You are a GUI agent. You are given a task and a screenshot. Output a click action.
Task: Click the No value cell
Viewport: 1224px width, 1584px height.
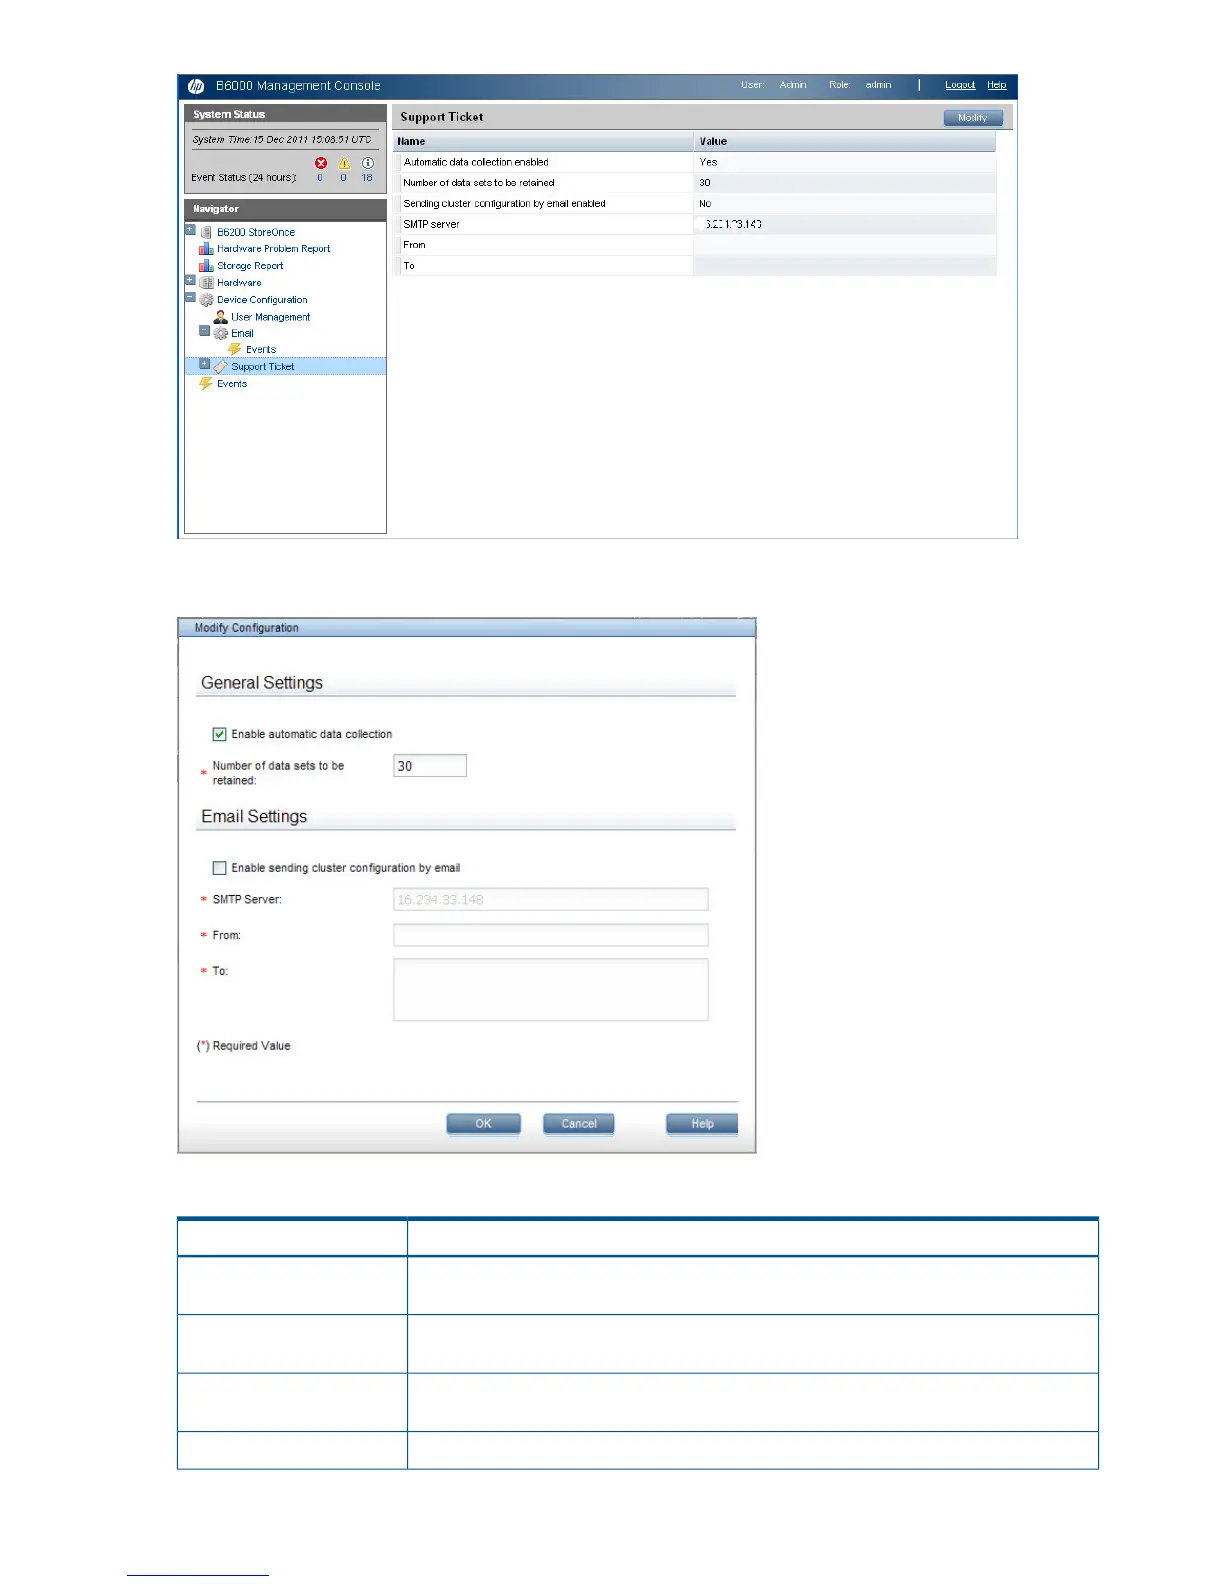[x=845, y=204]
